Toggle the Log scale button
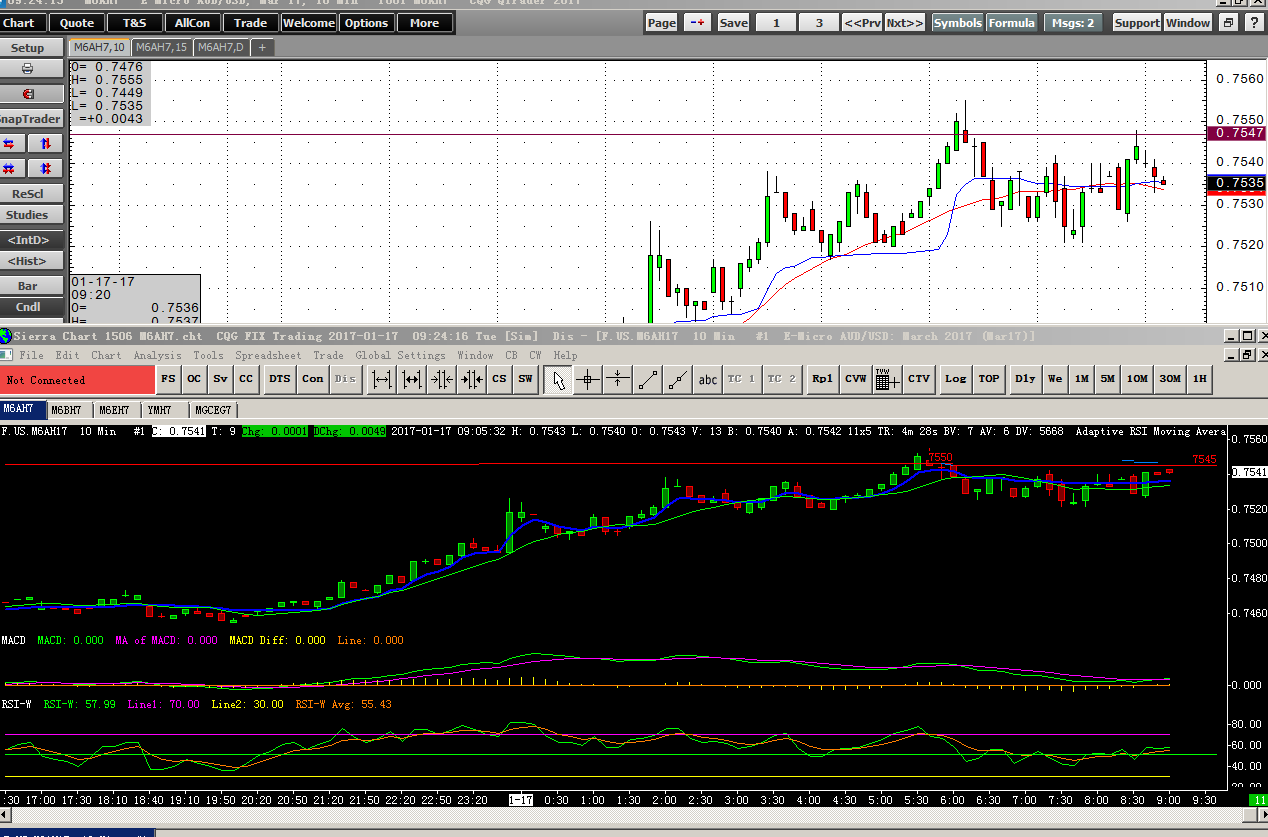 [956, 379]
